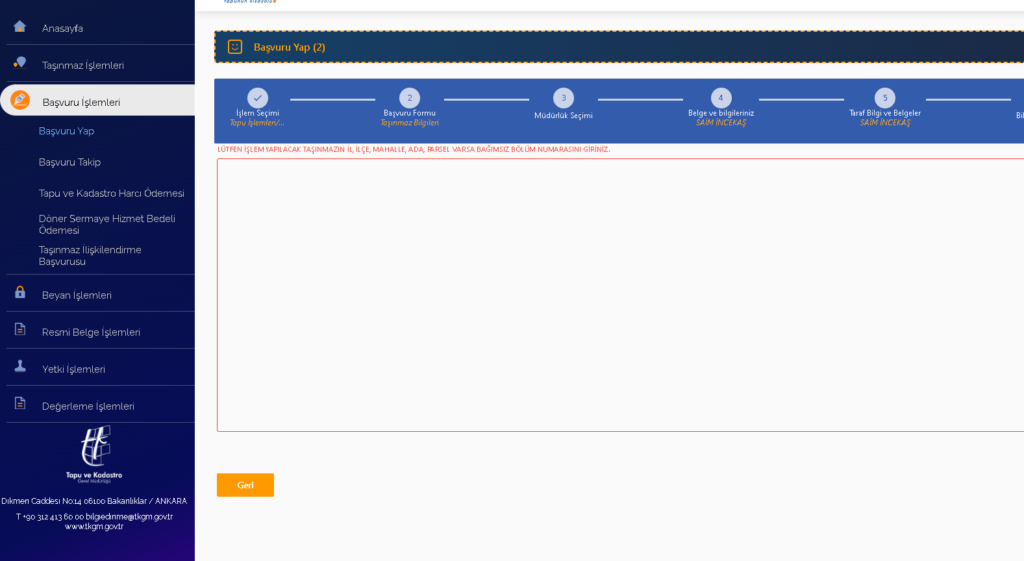1024x561 pixels.
Task: Click the Beyan İşlemleri lock icon
Action: click(20, 293)
